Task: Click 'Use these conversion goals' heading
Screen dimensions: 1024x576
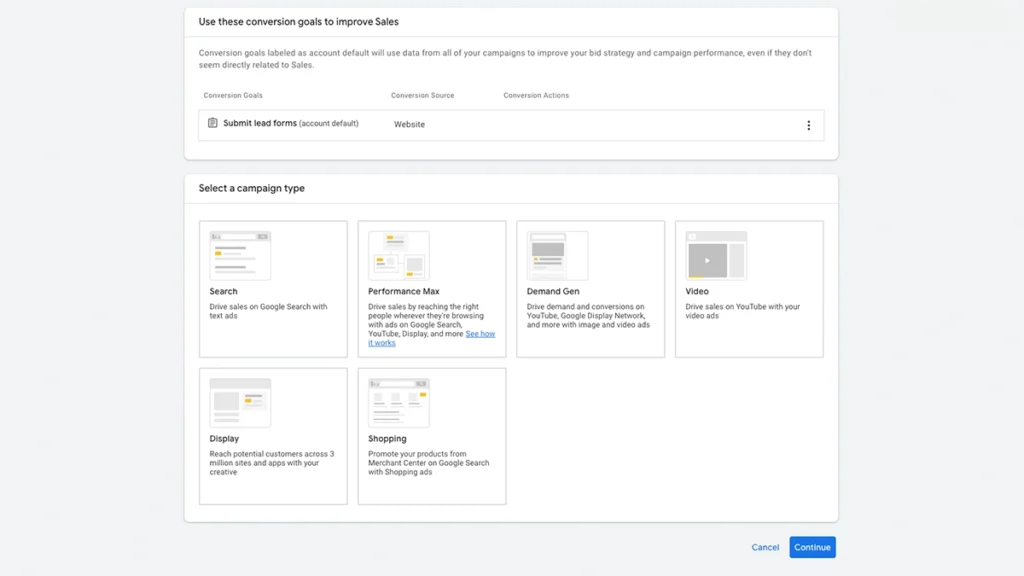Action: (x=298, y=22)
